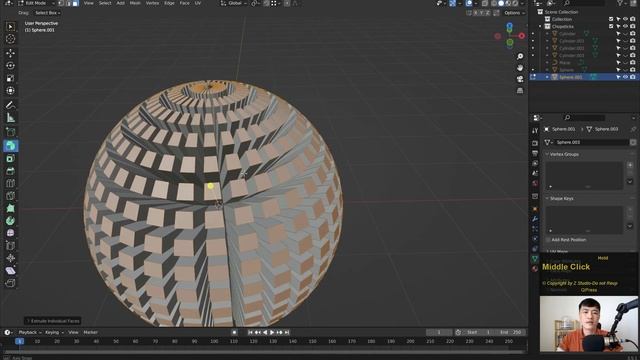Screen dimensions: 640x360
Task: Select the Edge Slide tool
Action: click(x=11, y=246)
